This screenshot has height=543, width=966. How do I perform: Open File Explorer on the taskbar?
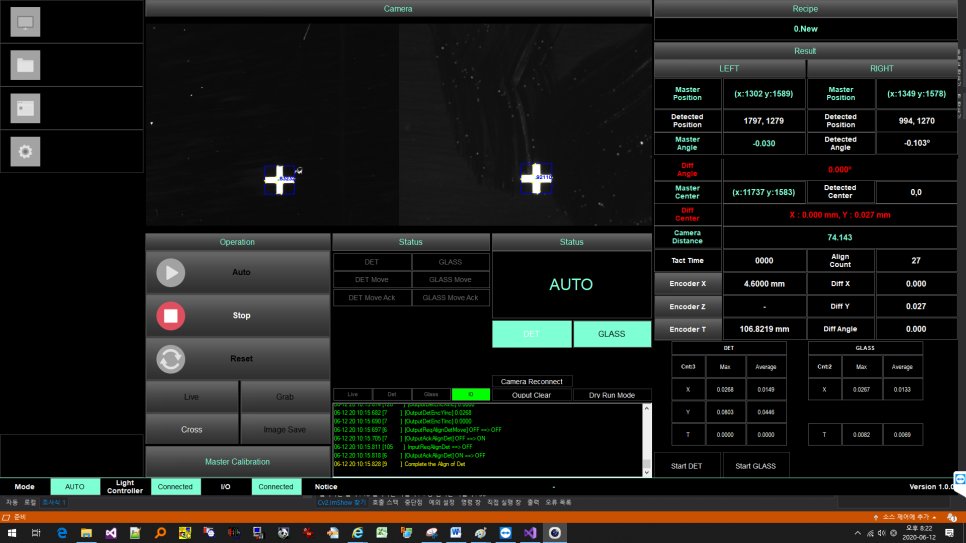pyautogui.click(x=86, y=533)
